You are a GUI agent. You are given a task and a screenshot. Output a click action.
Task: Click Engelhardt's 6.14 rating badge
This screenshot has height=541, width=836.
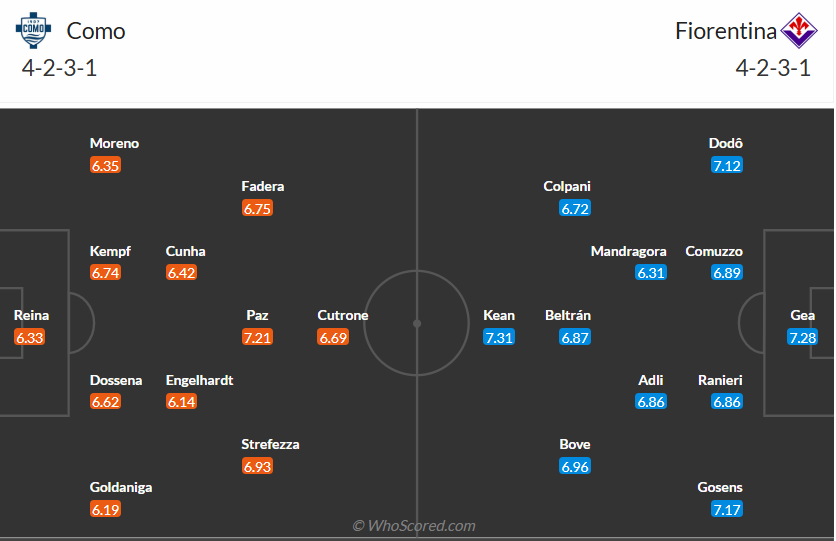181,402
